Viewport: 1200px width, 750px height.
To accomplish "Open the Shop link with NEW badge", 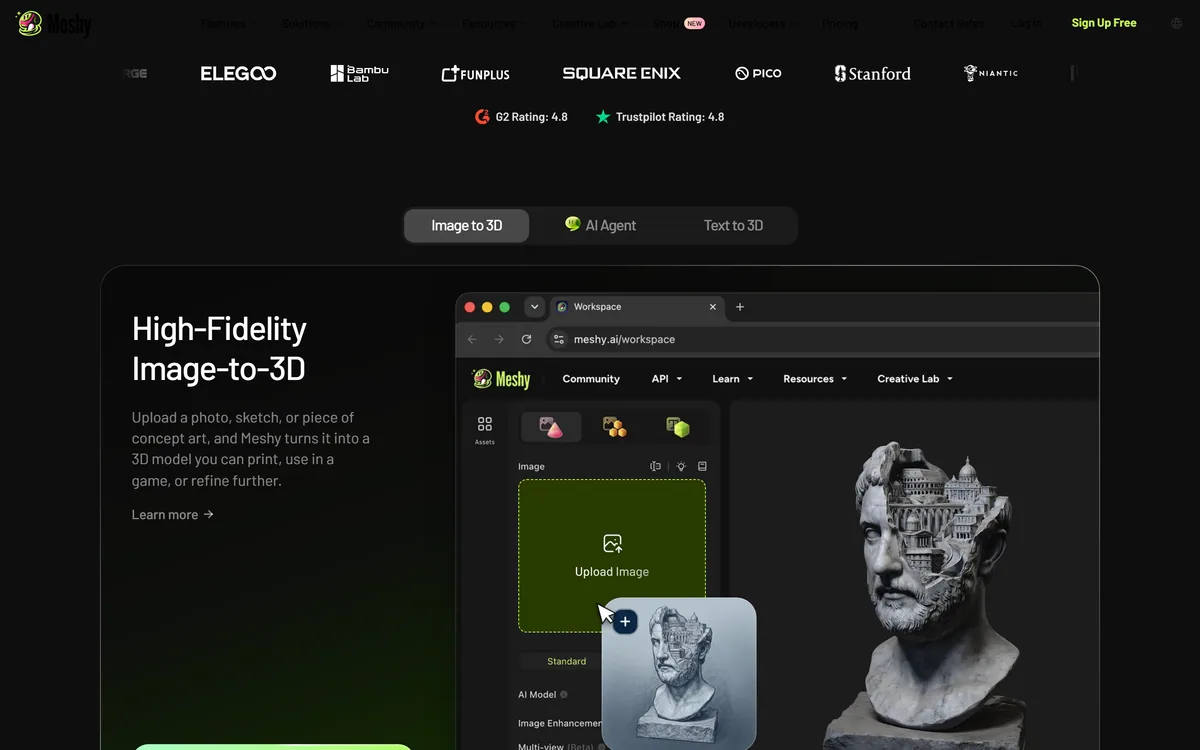I will (679, 23).
